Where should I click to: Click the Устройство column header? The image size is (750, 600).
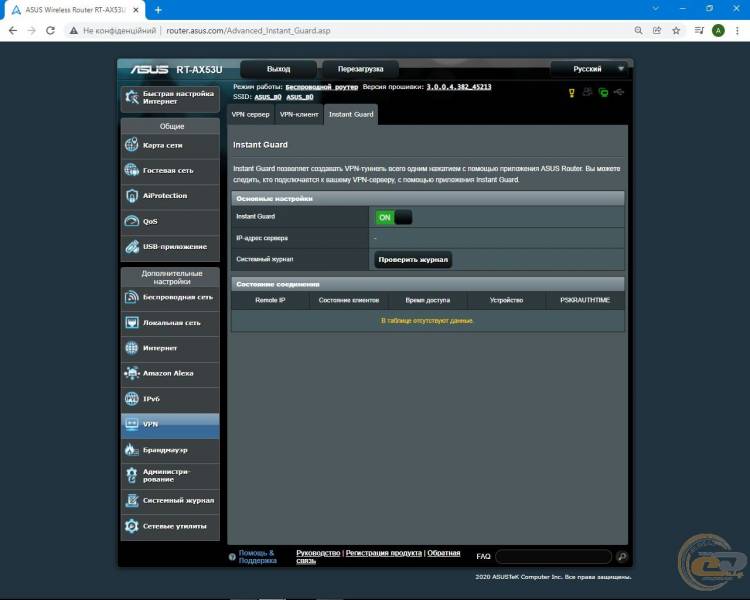507,300
